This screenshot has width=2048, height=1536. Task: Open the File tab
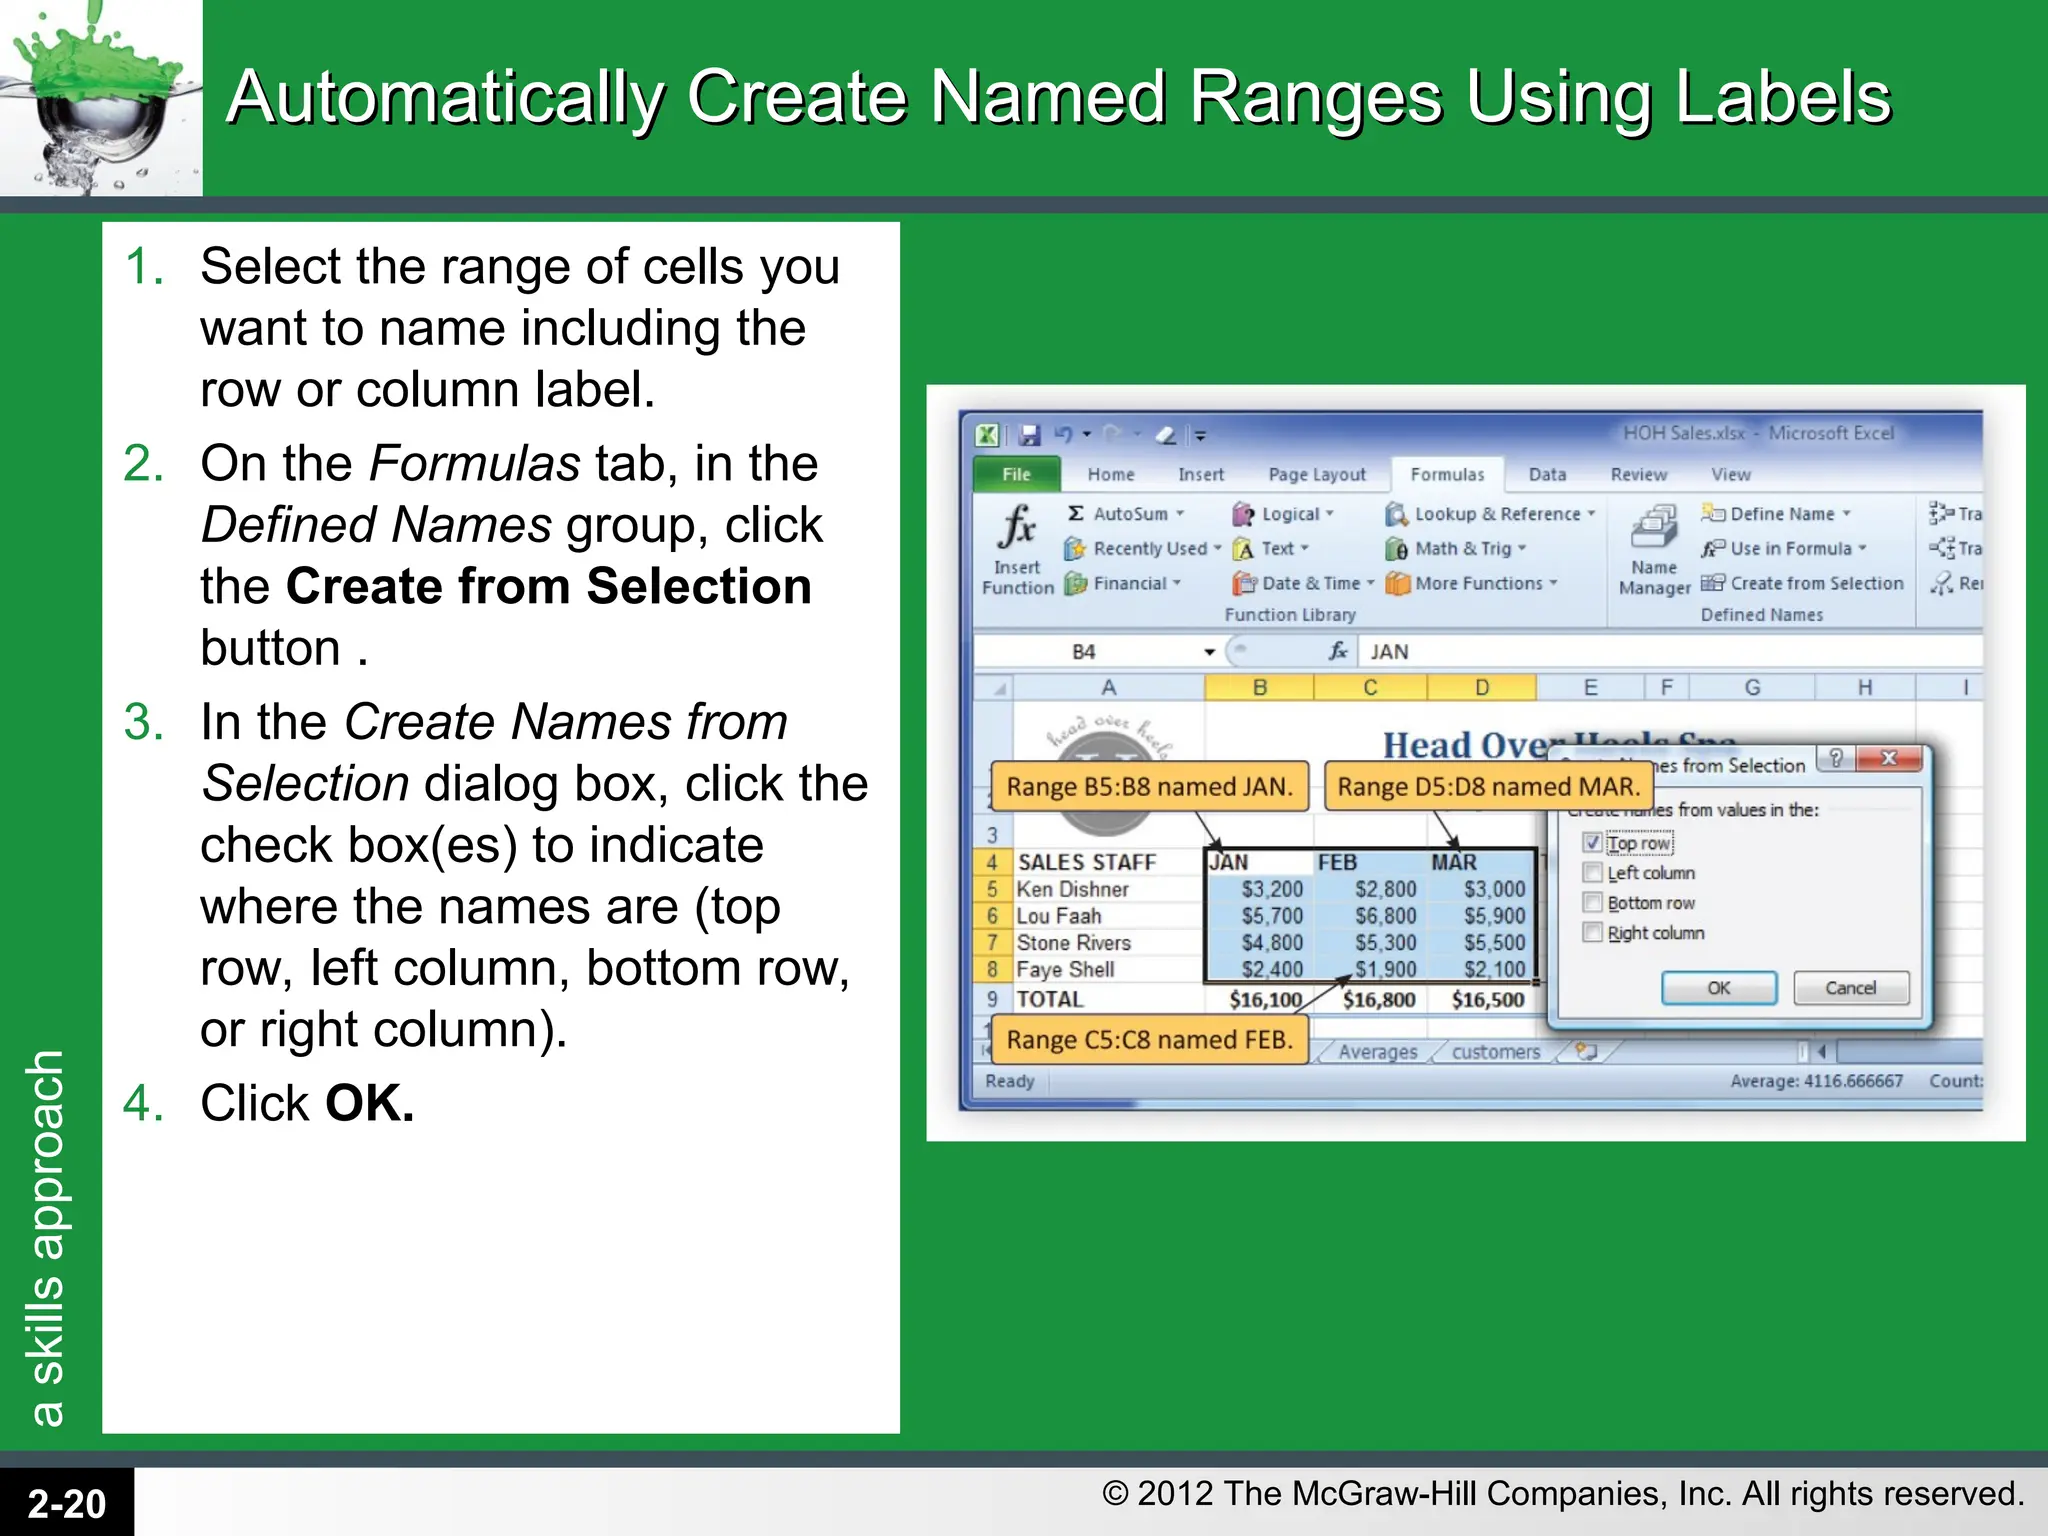tap(1016, 475)
